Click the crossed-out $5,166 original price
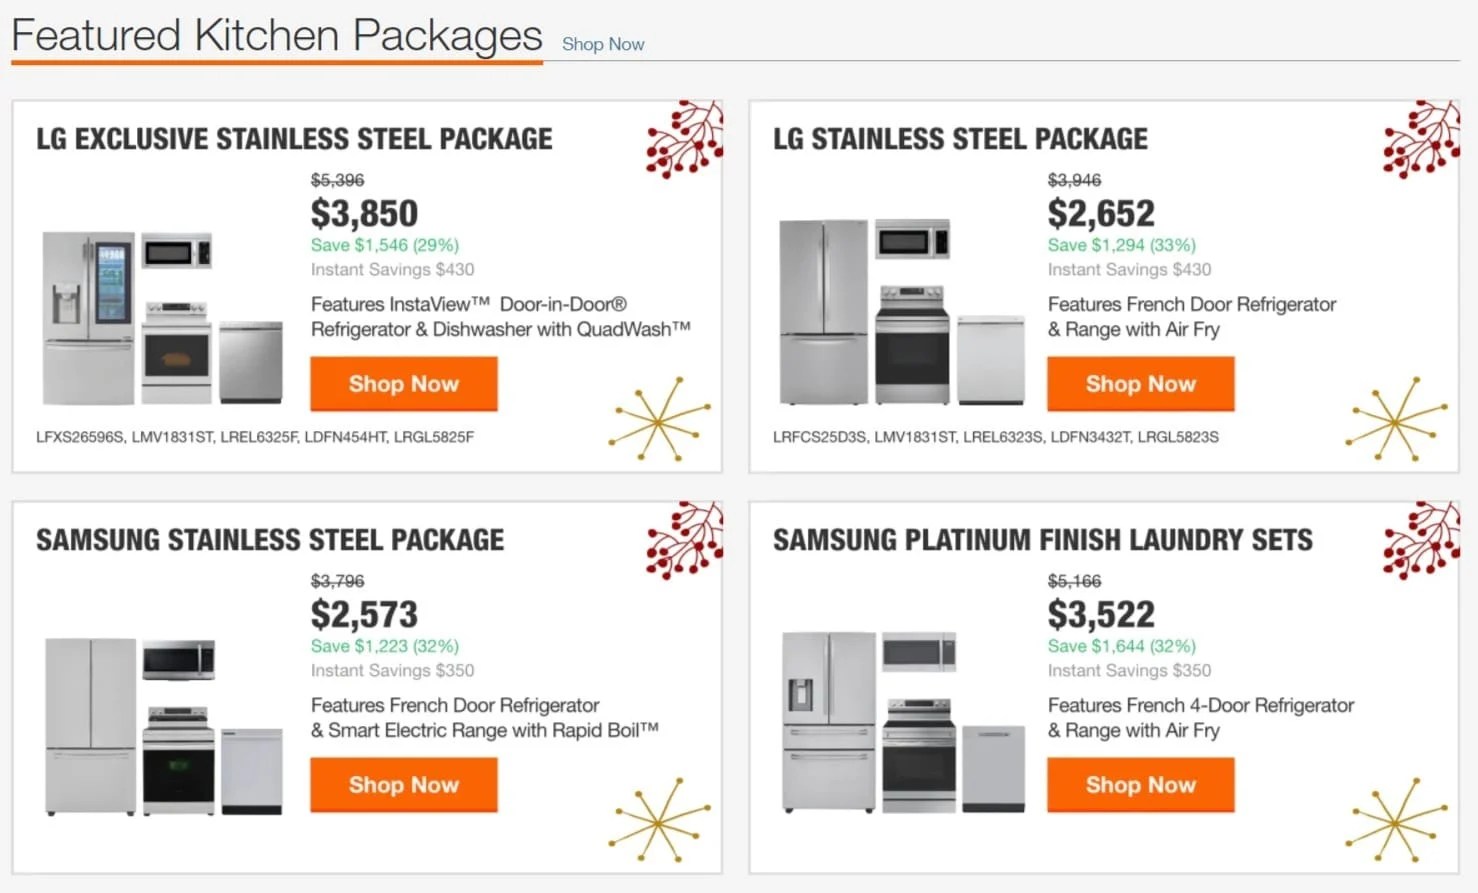 [x=1074, y=580]
